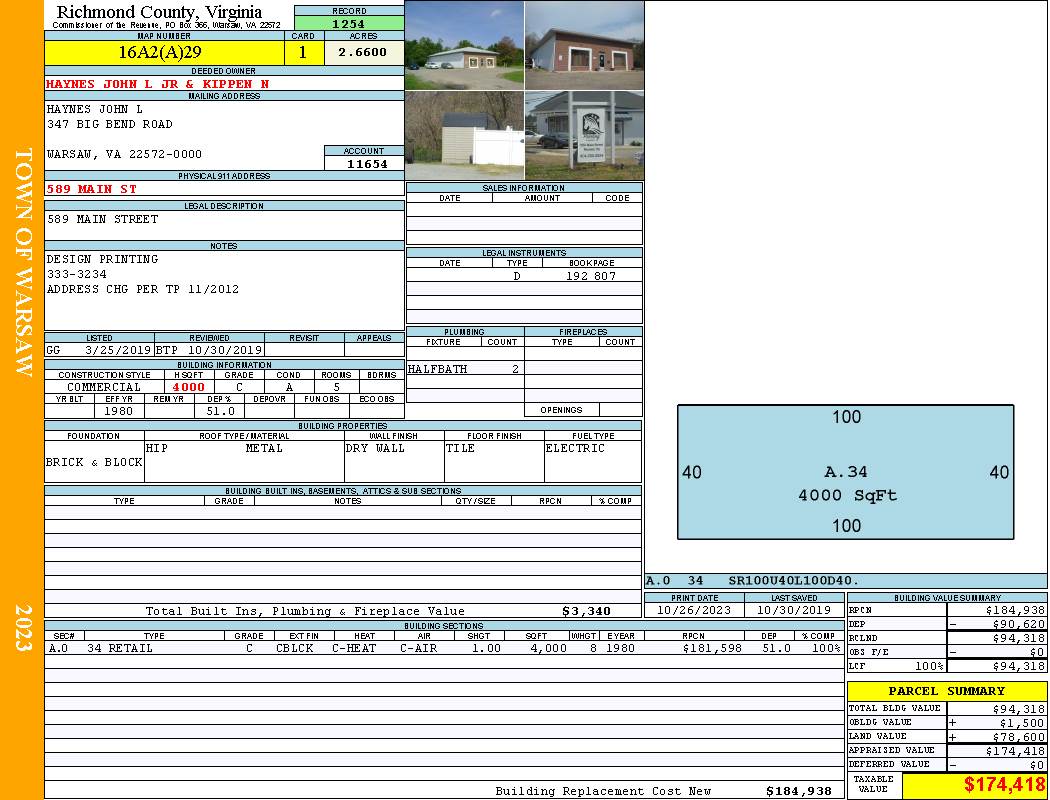Click listed date 3/25/2019
1050x800 pixels.
point(118,350)
